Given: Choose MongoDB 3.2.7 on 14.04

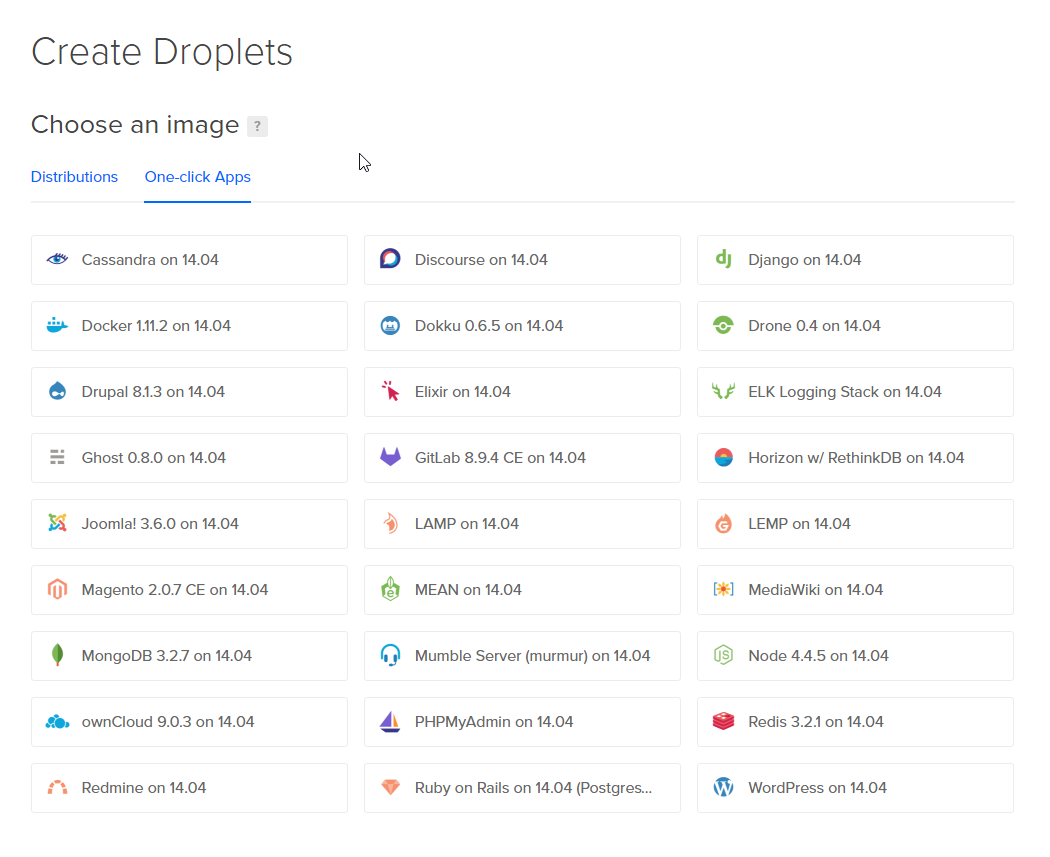Looking at the screenshot, I should (x=190, y=656).
